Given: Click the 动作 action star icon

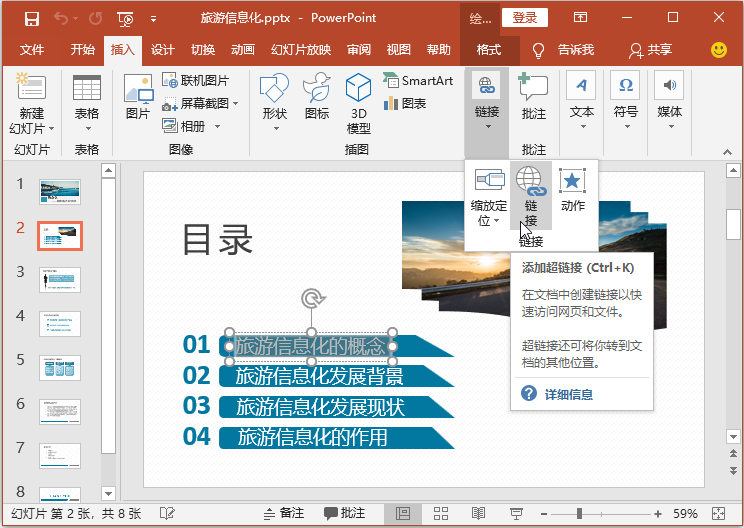Looking at the screenshot, I should click(573, 189).
